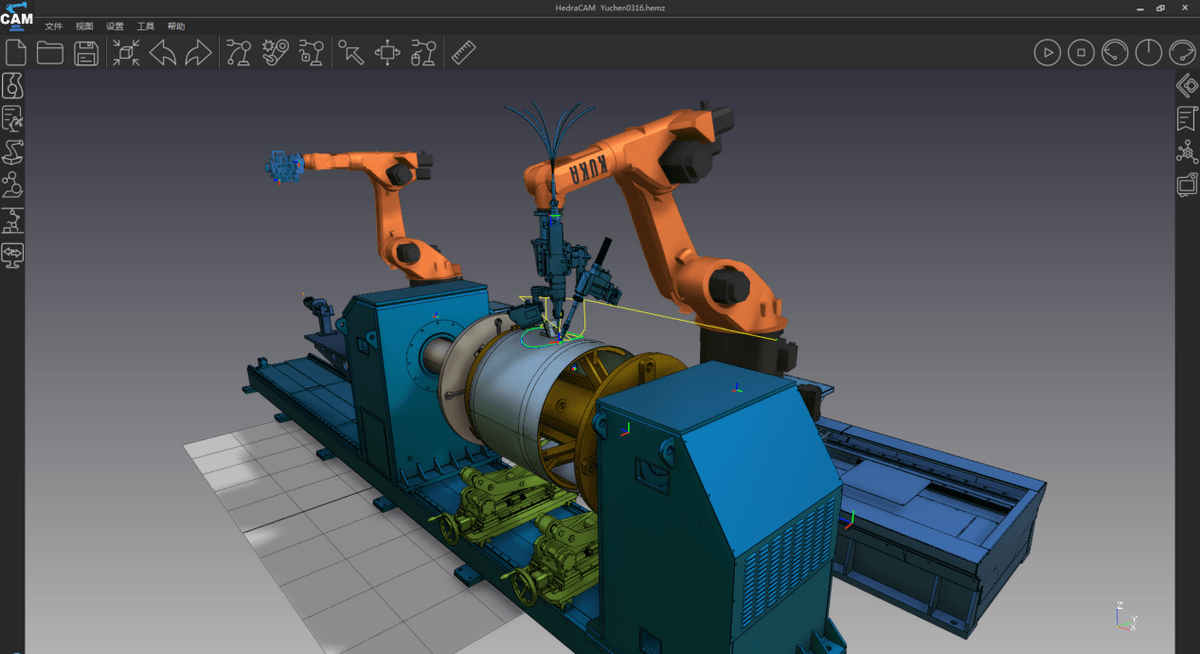This screenshot has width=1200, height=654.
Task: Open the bookmark list panel in right sidebar
Action: (1187, 118)
